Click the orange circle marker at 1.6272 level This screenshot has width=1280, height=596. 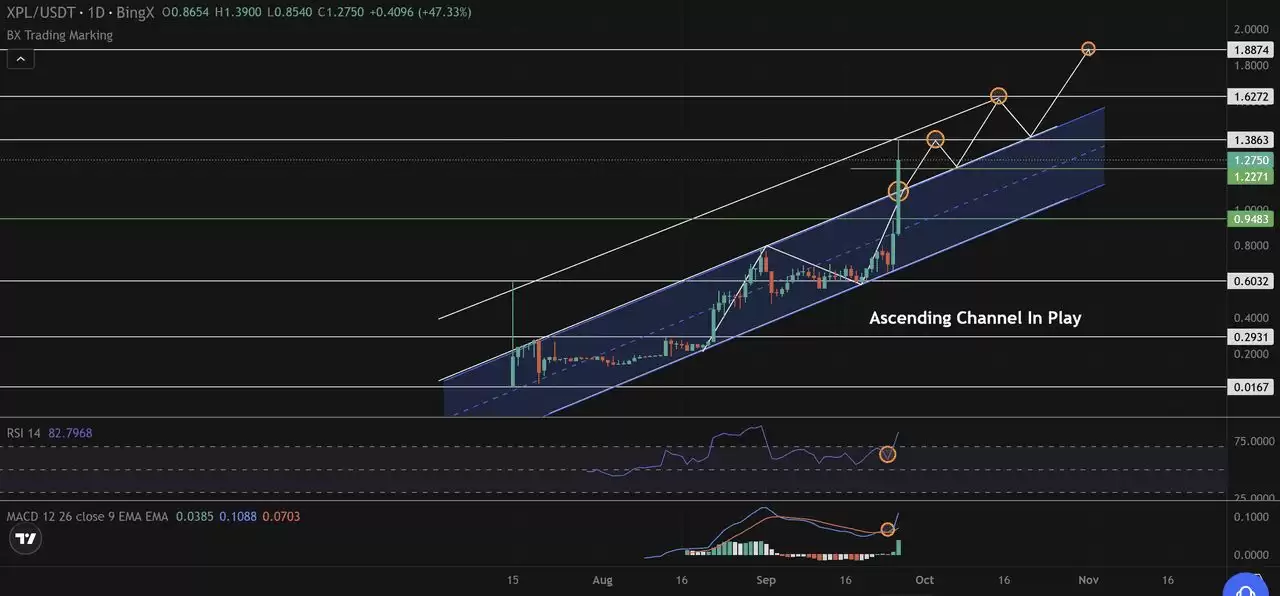click(x=998, y=96)
